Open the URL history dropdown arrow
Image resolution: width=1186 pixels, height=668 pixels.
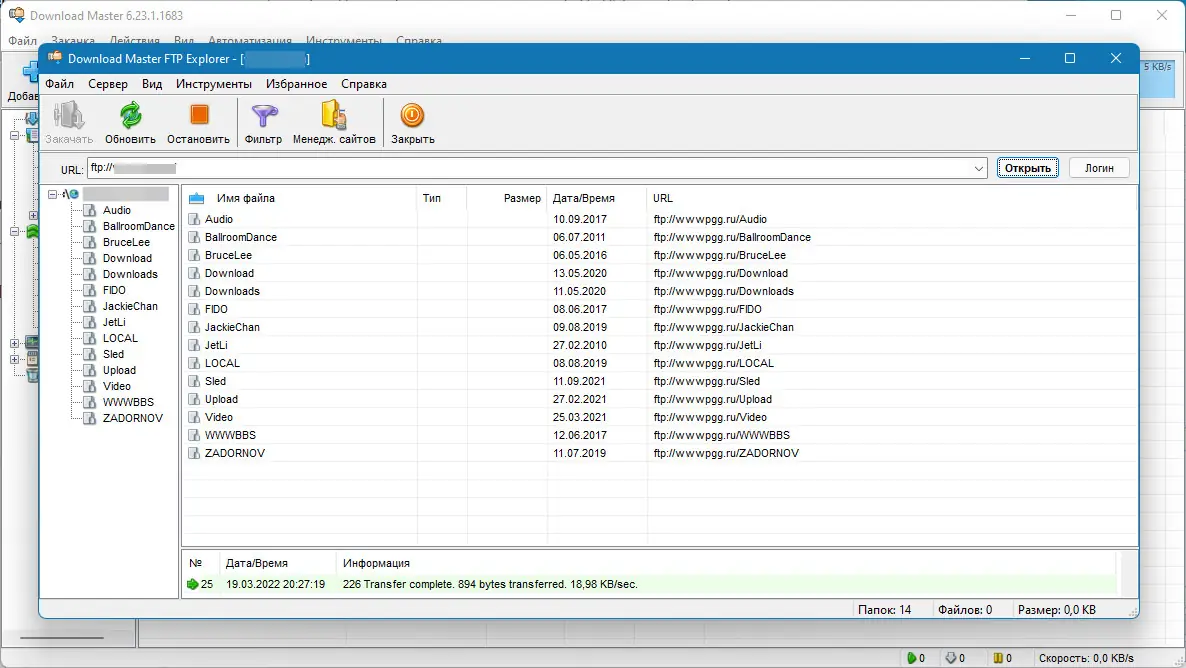[x=979, y=168]
